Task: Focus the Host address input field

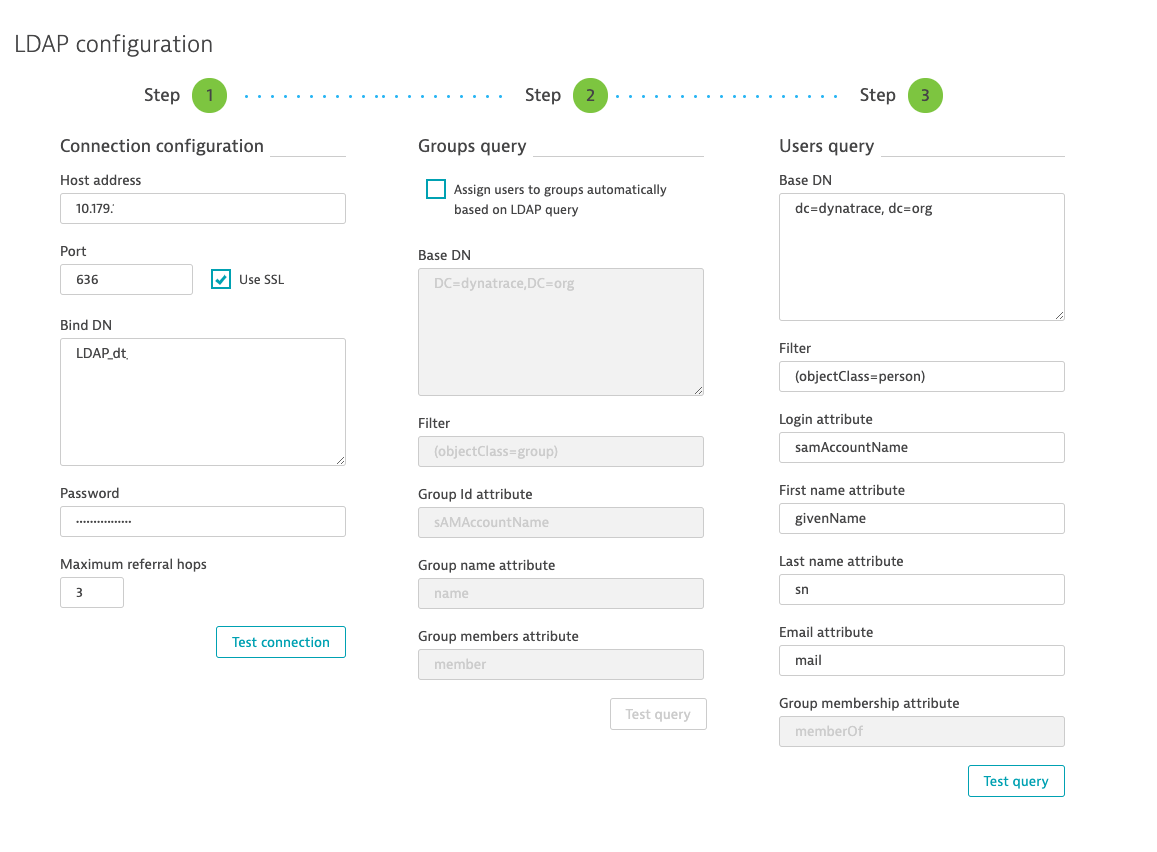Action: [x=203, y=208]
